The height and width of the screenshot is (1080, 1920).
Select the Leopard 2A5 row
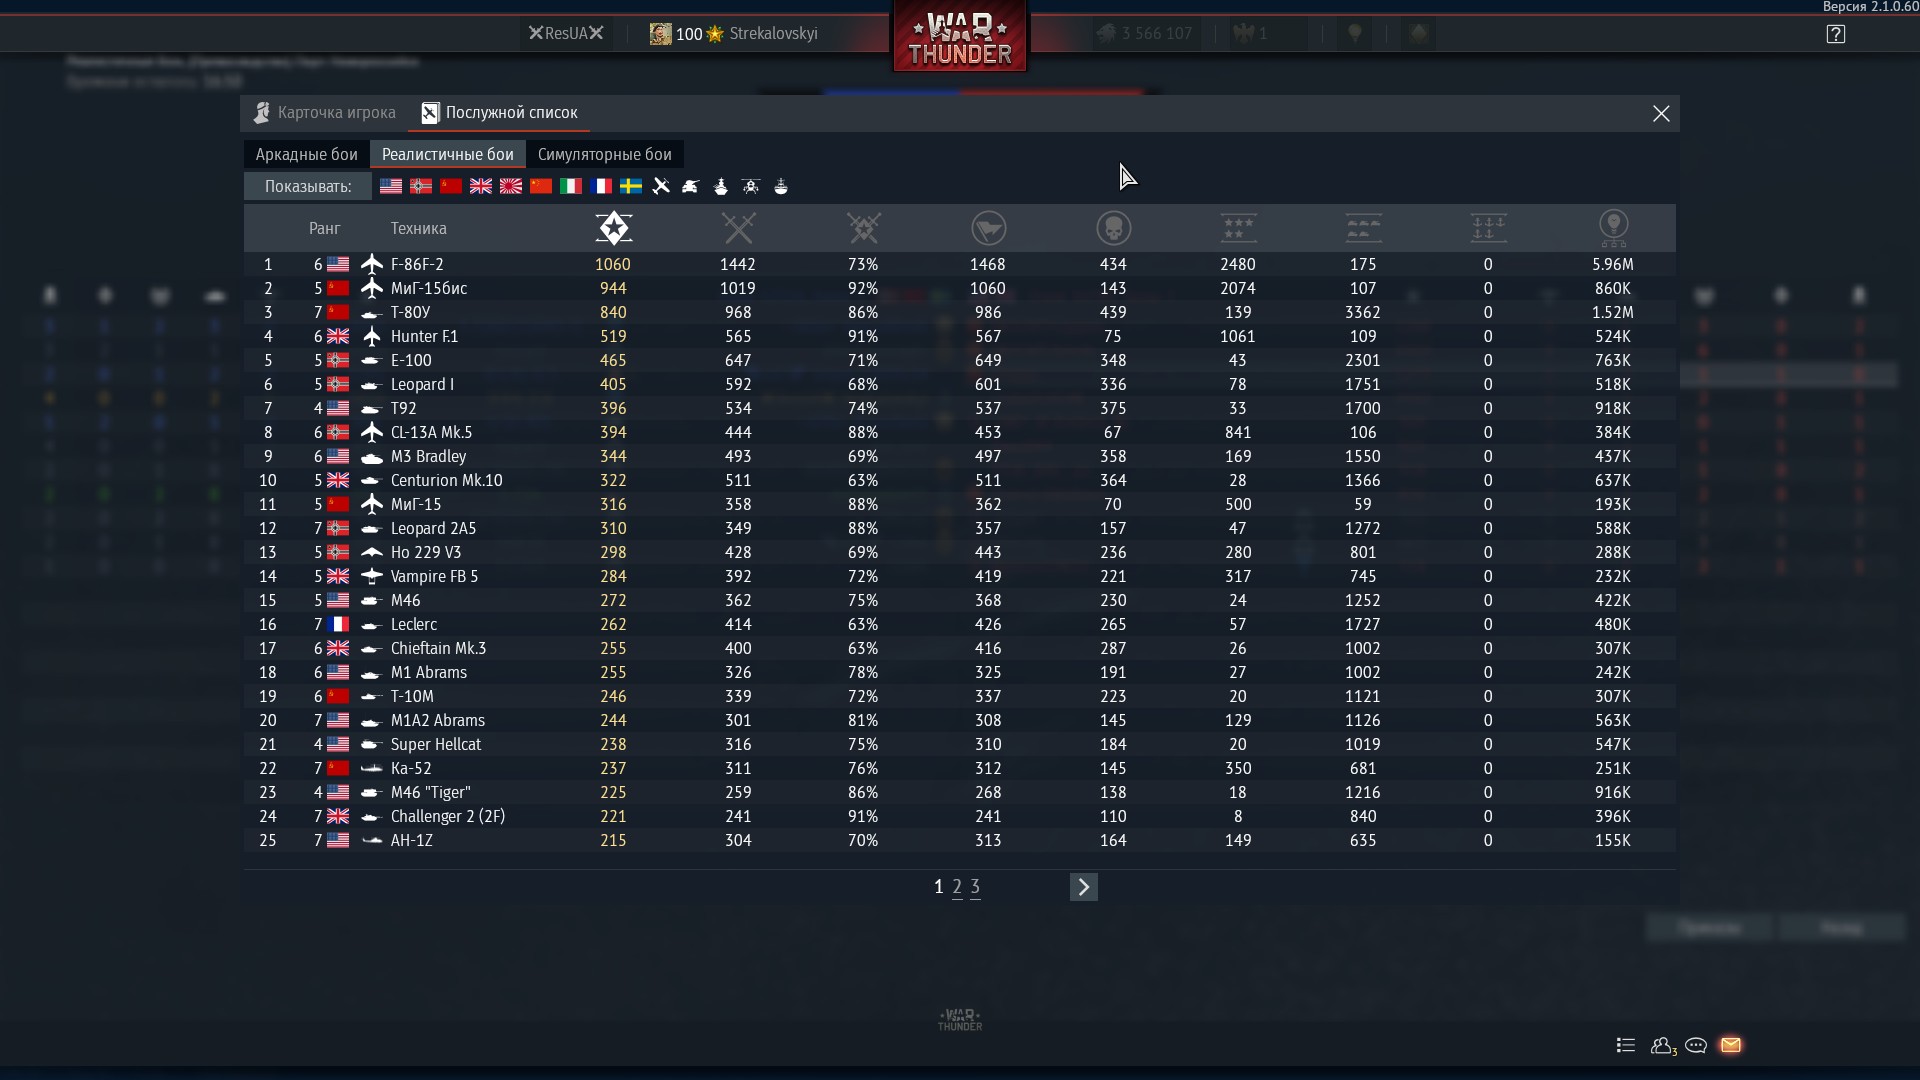tap(960, 528)
